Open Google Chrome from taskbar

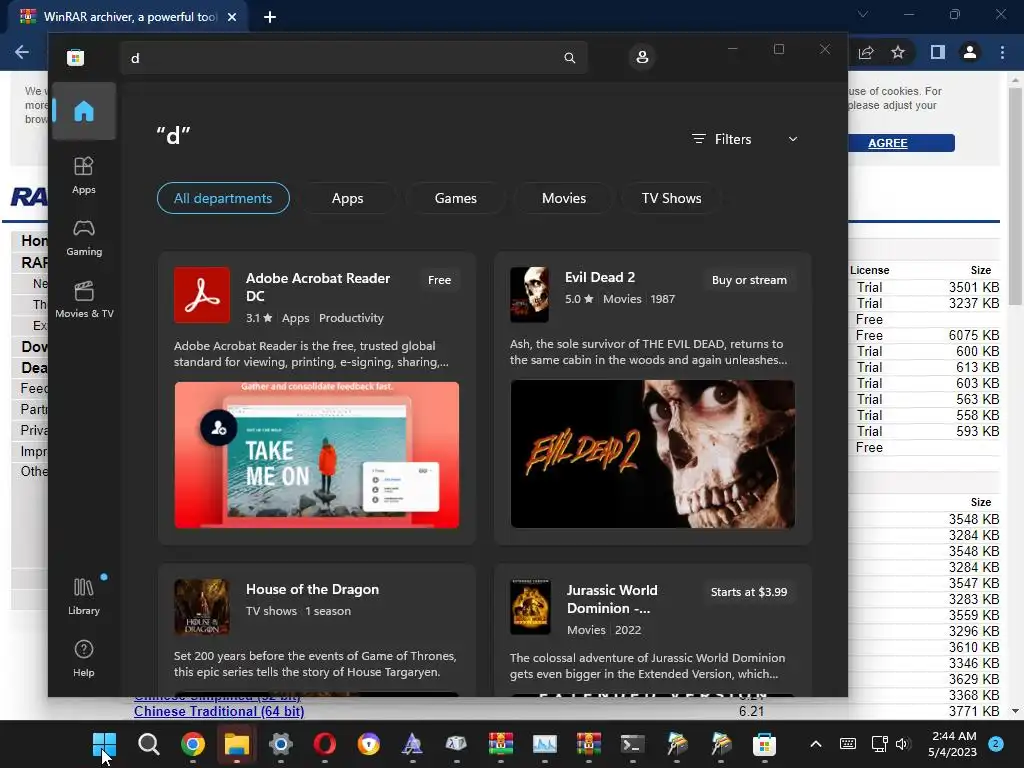coord(193,744)
